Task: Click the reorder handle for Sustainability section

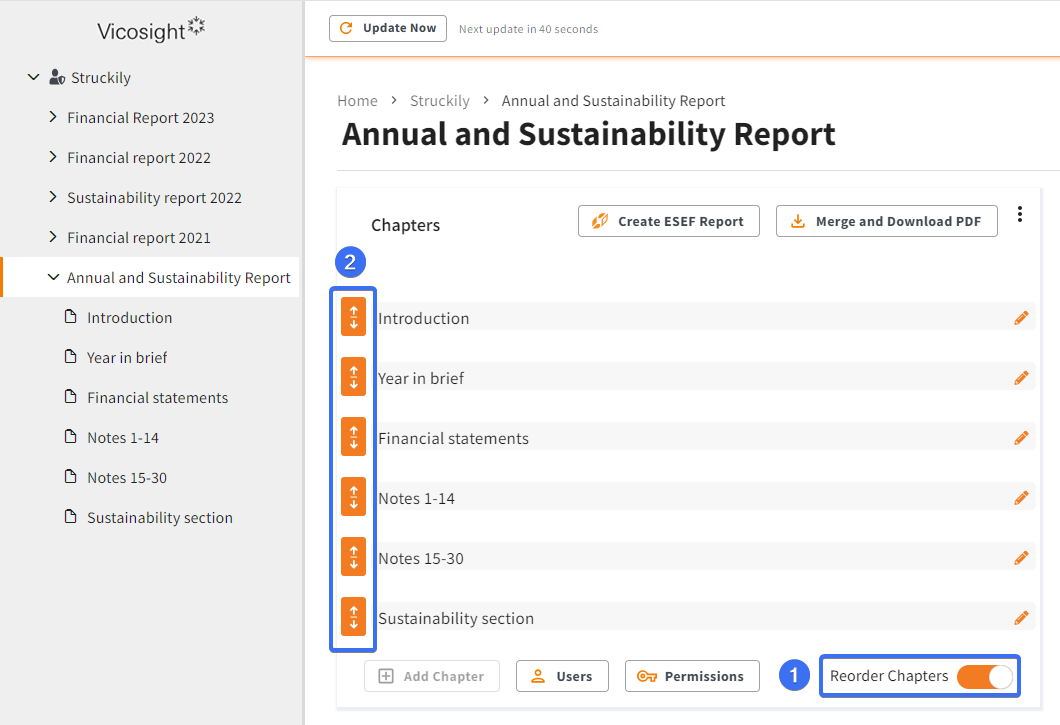Action: (353, 617)
